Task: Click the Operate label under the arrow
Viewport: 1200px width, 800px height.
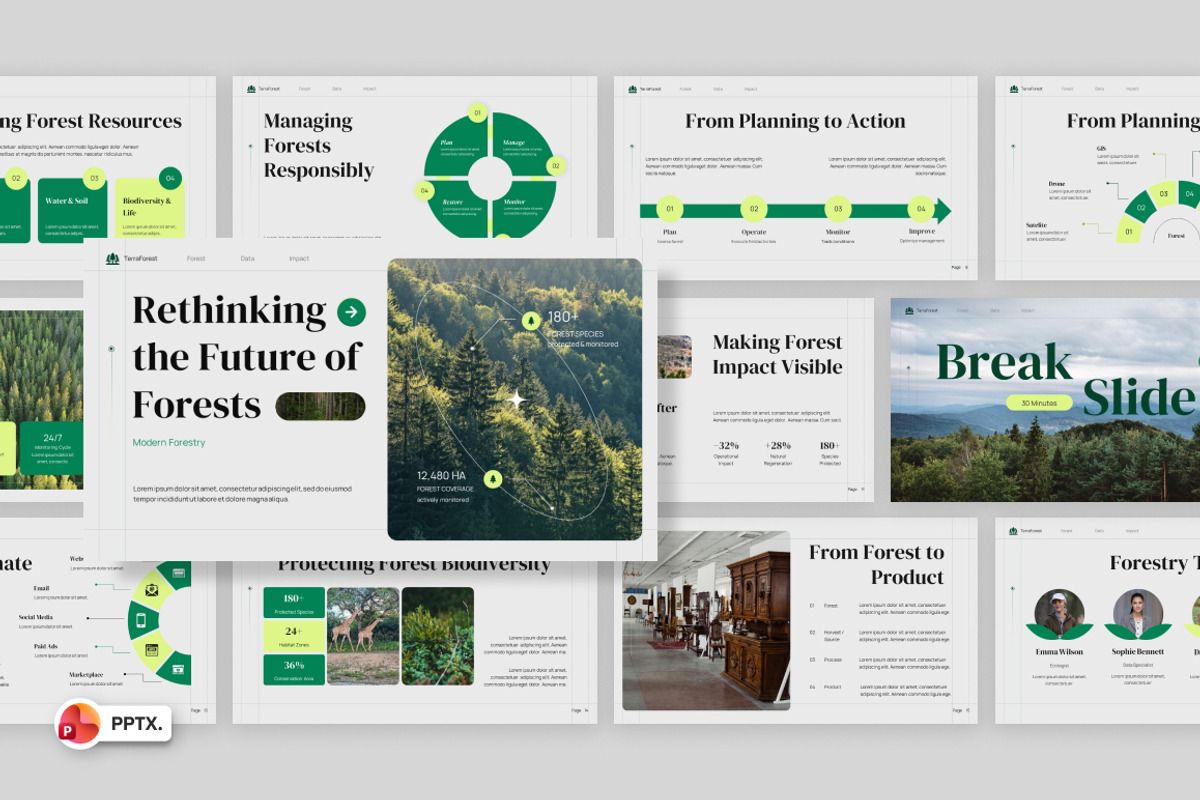Action: click(754, 232)
